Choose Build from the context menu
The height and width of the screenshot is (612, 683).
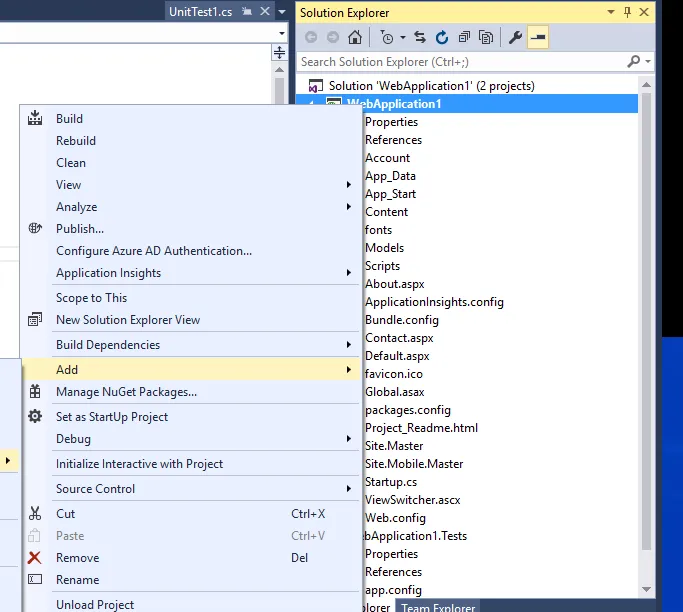69,119
